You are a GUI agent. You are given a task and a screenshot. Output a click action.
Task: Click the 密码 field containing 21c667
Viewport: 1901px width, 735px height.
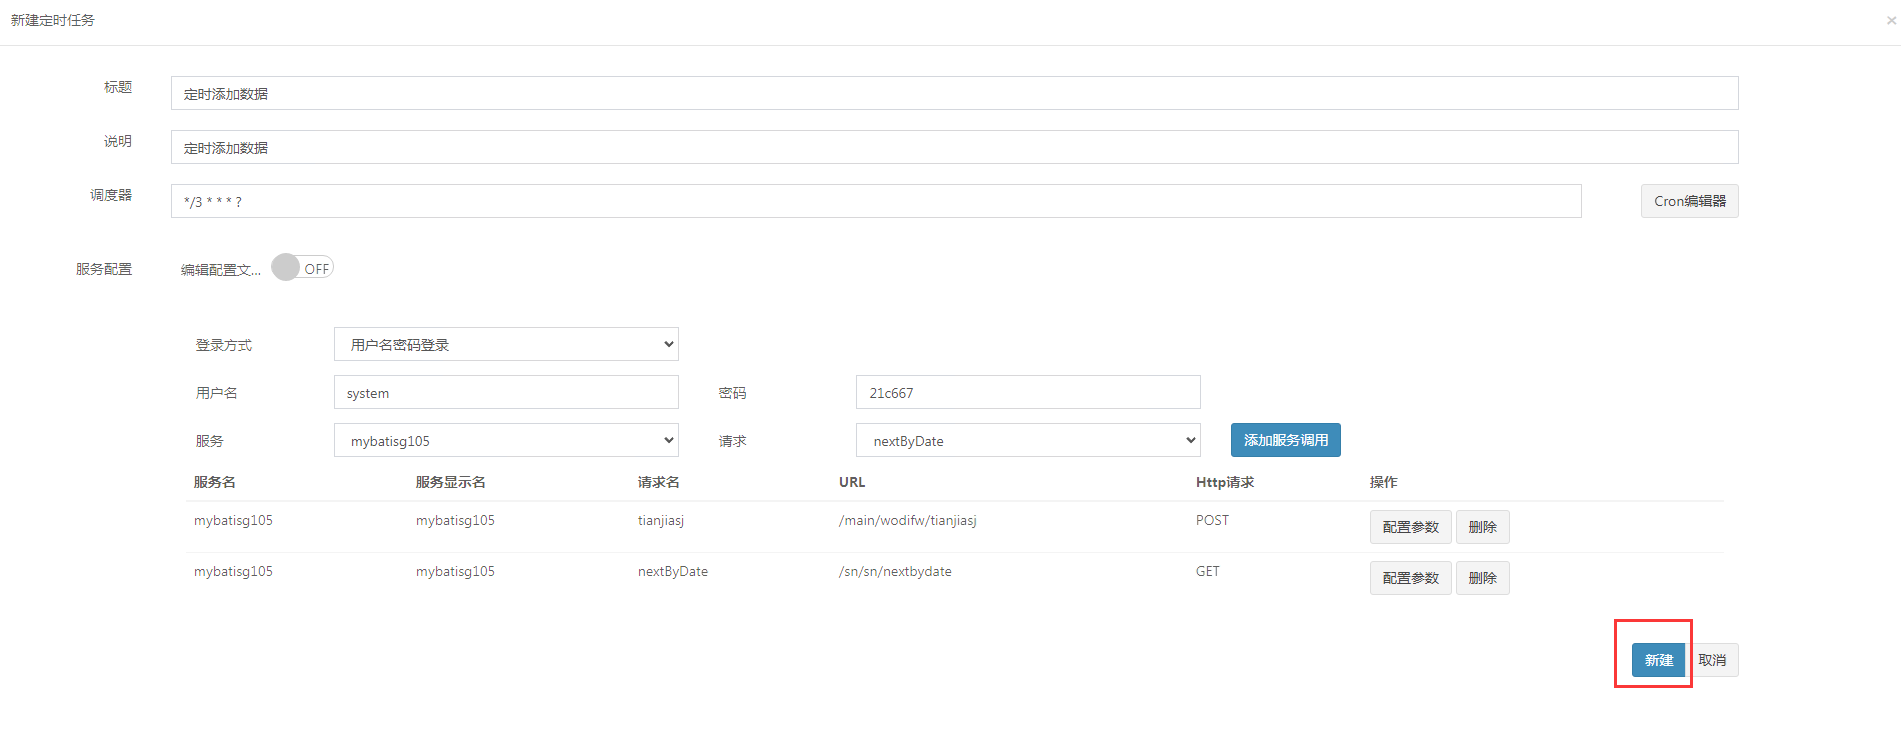[1028, 392]
